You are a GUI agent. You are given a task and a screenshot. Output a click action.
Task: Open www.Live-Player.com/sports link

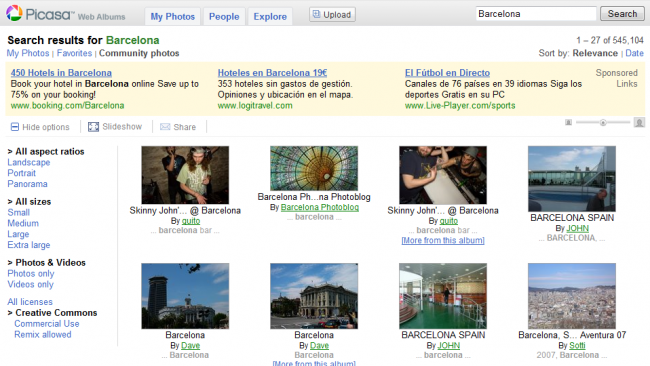pyautogui.click(x=460, y=105)
